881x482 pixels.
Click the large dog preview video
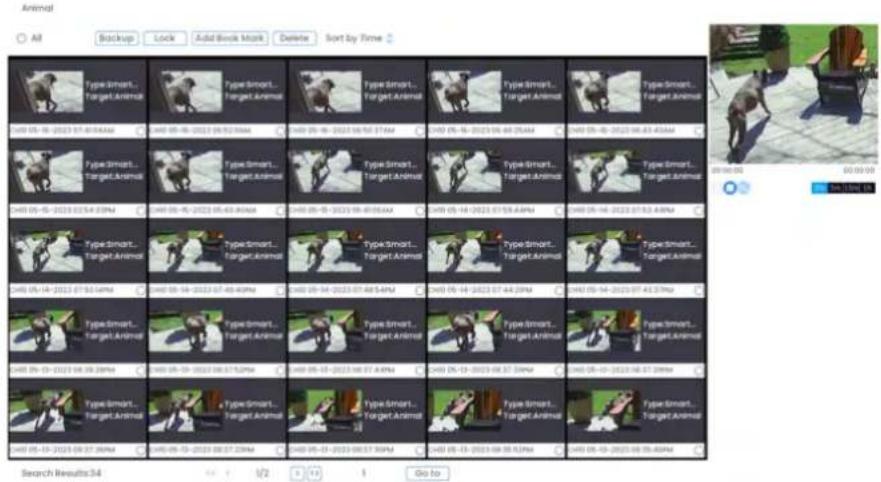793,94
